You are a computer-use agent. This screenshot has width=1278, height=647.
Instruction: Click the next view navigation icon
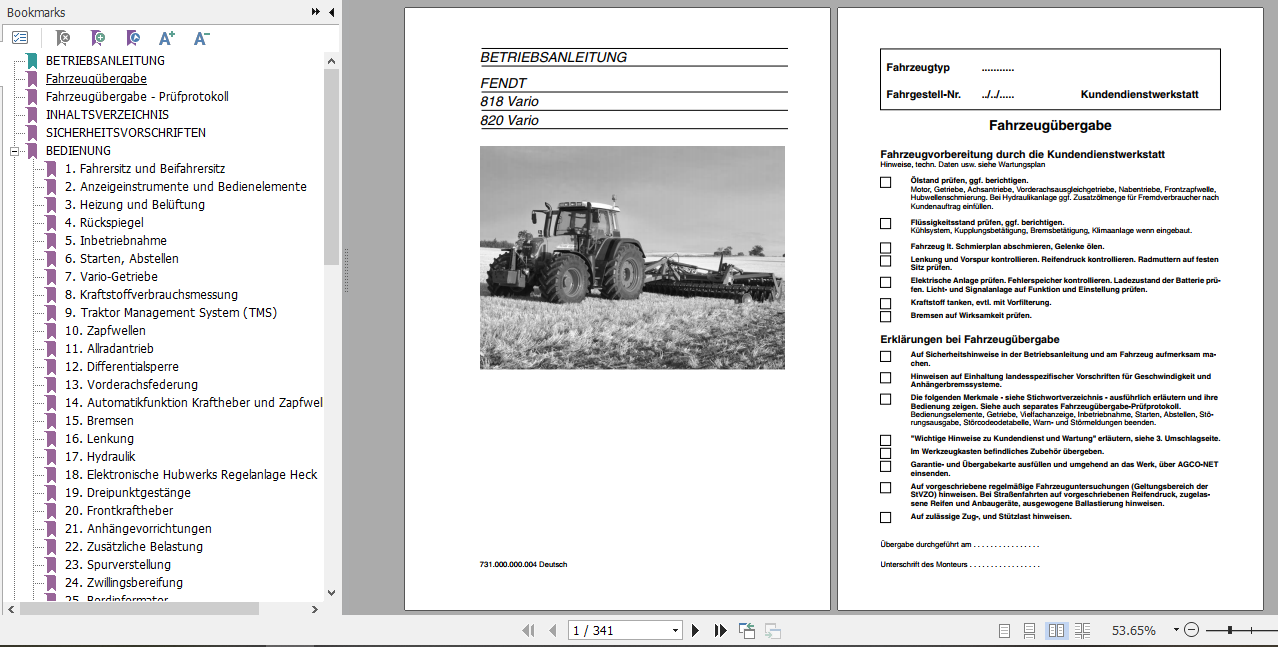pos(773,630)
